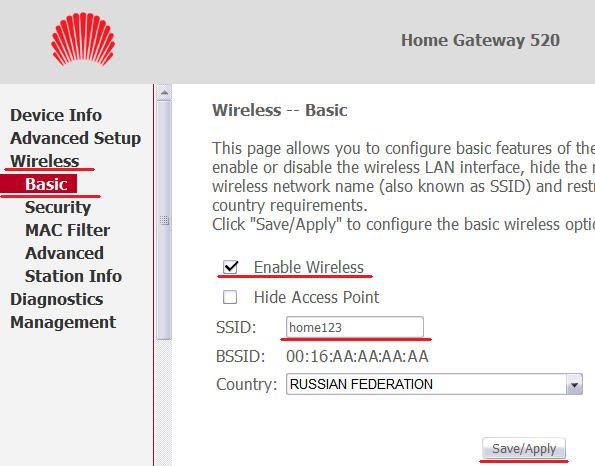This screenshot has width=595, height=466.
Task: Open the wireless Advanced settings page
Action: click(64, 253)
